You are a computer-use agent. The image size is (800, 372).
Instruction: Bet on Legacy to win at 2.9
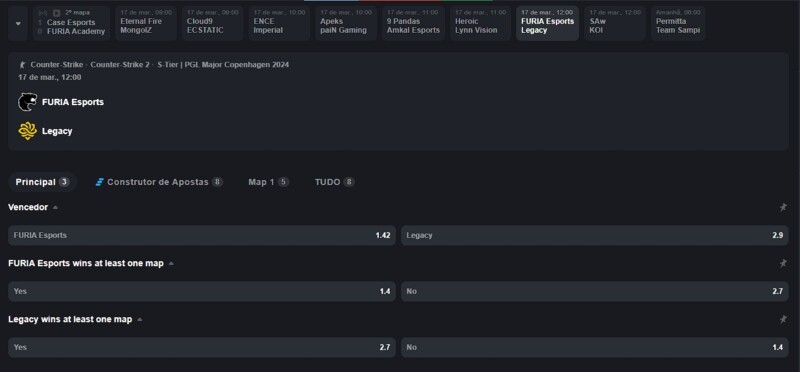(594, 235)
